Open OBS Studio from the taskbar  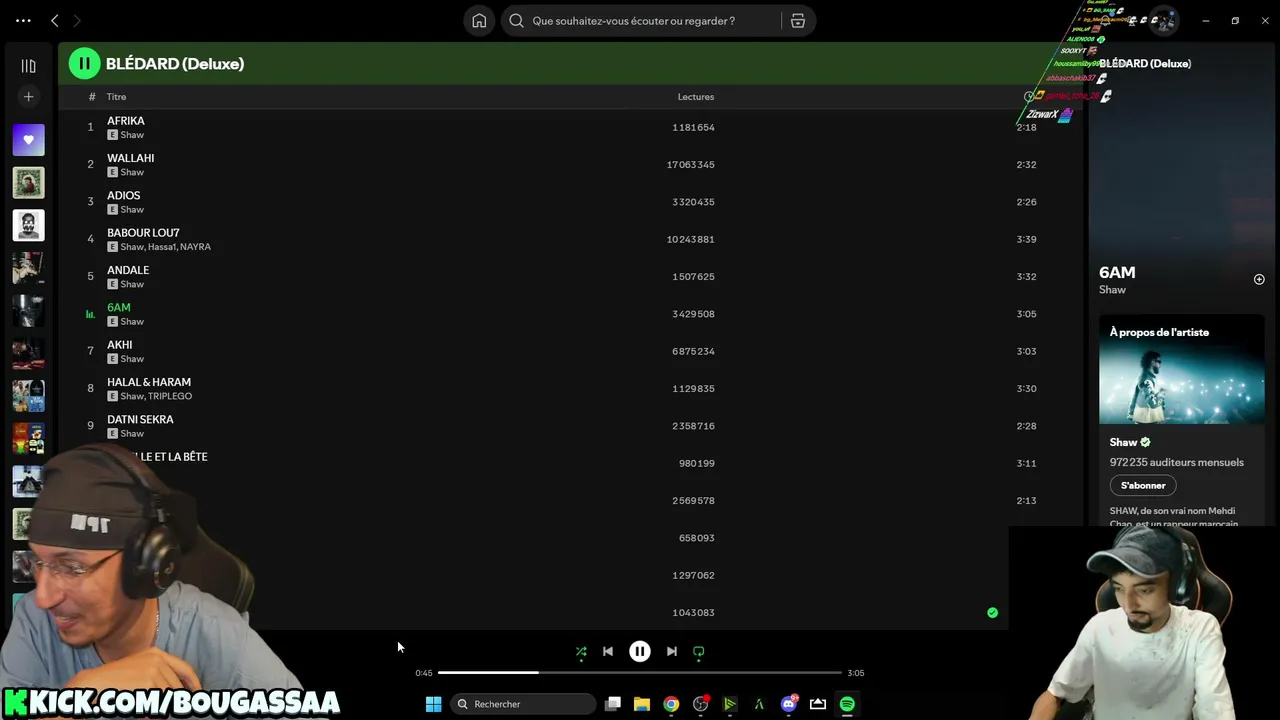click(701, 704)
